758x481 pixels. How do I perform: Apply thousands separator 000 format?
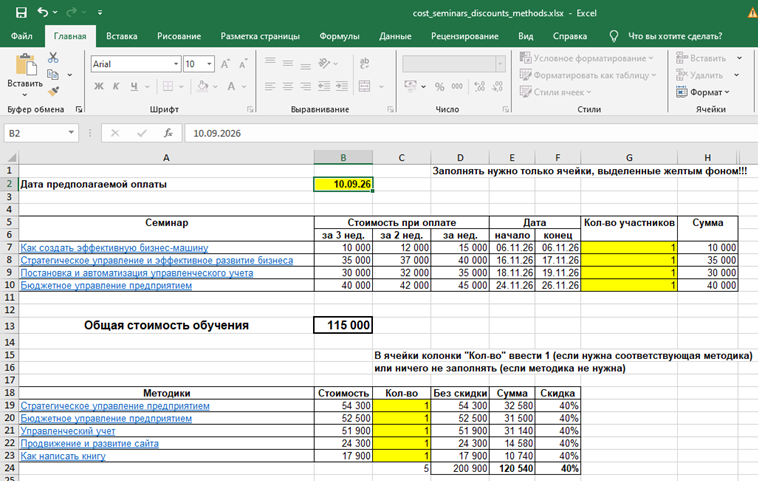coord(457,87)
